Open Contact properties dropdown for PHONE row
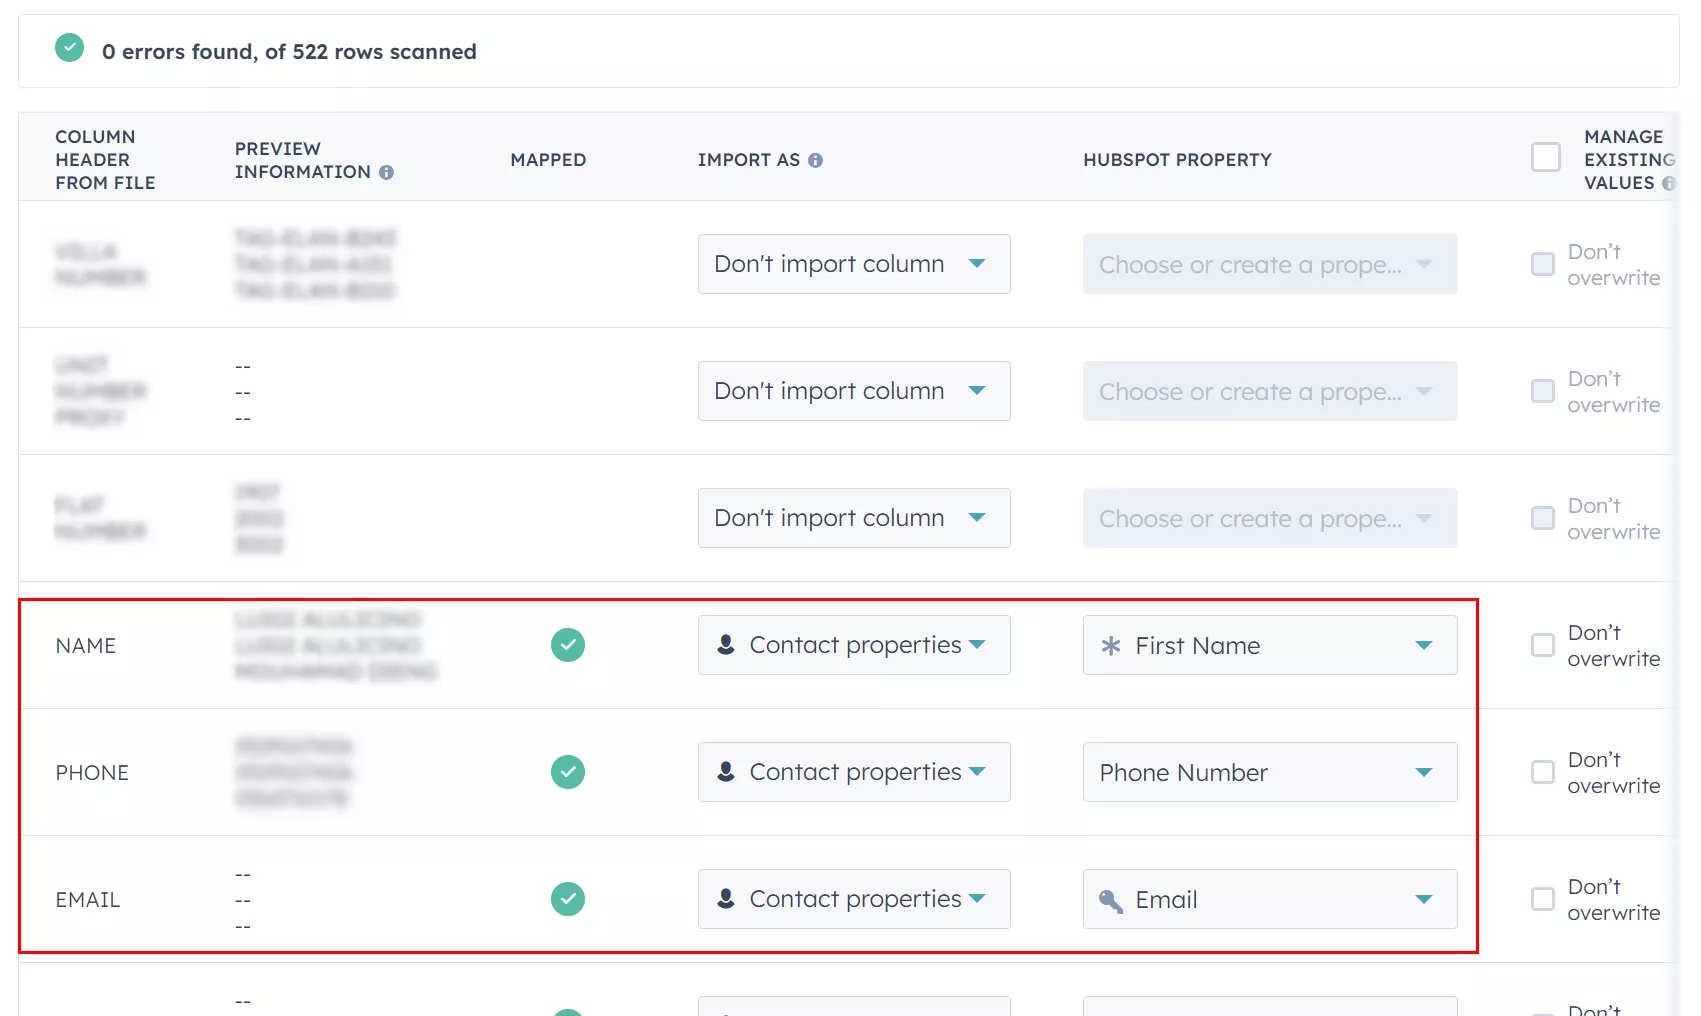1701x1016 pixels. [854, 772]
